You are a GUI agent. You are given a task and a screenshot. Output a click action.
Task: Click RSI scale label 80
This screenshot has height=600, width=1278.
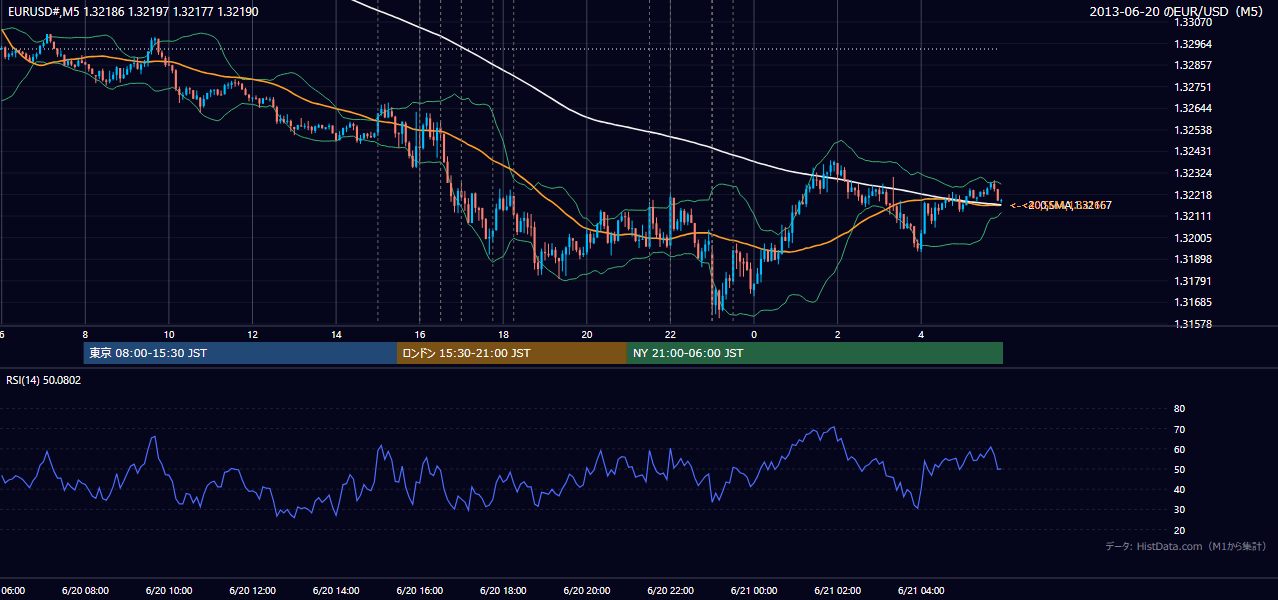1179,409
